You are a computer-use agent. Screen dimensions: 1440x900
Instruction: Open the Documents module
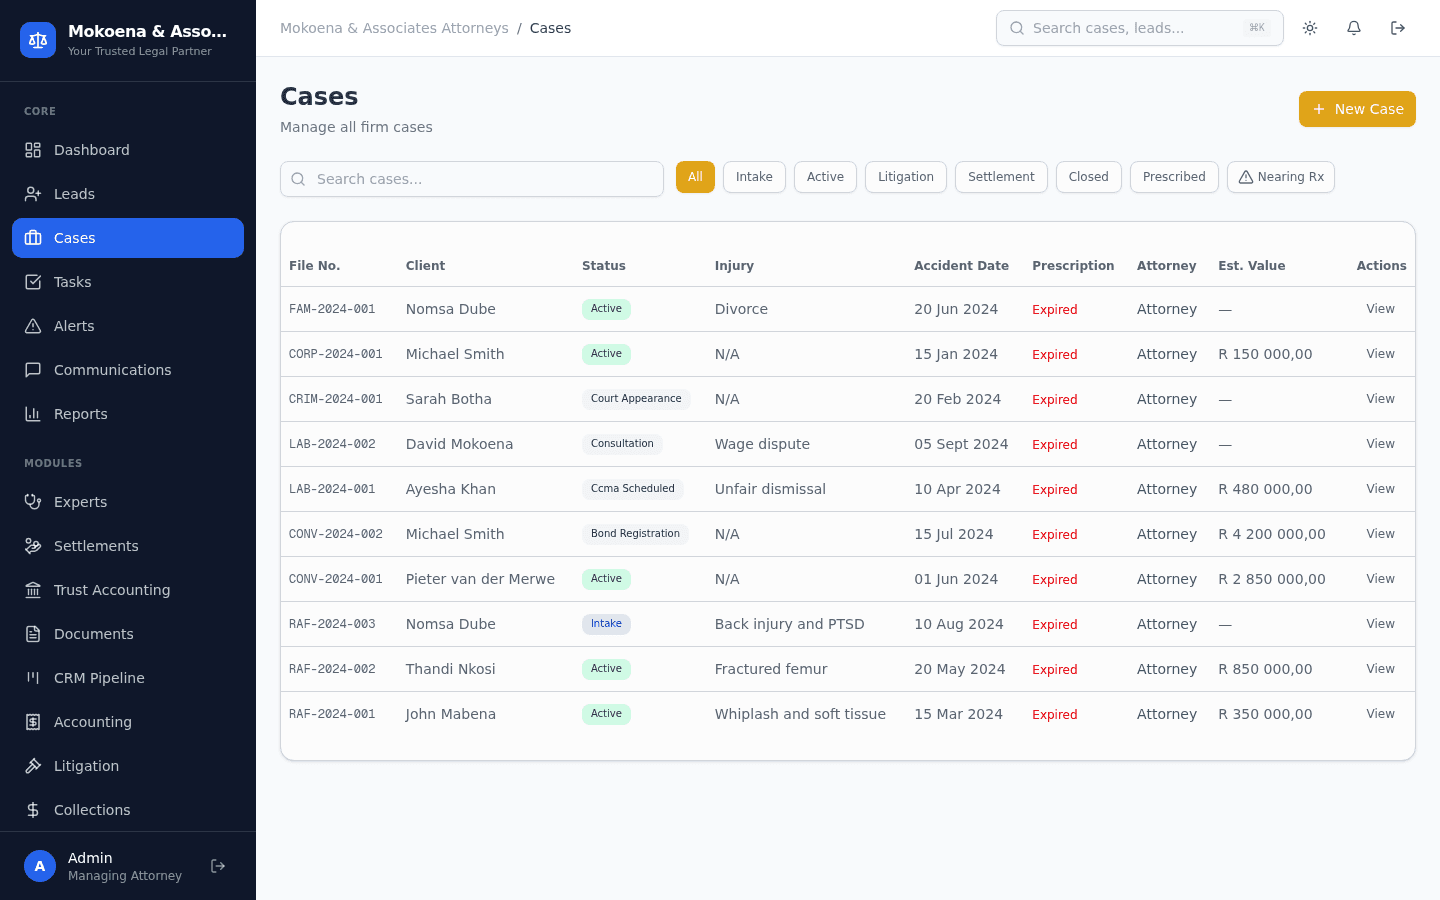128,634
